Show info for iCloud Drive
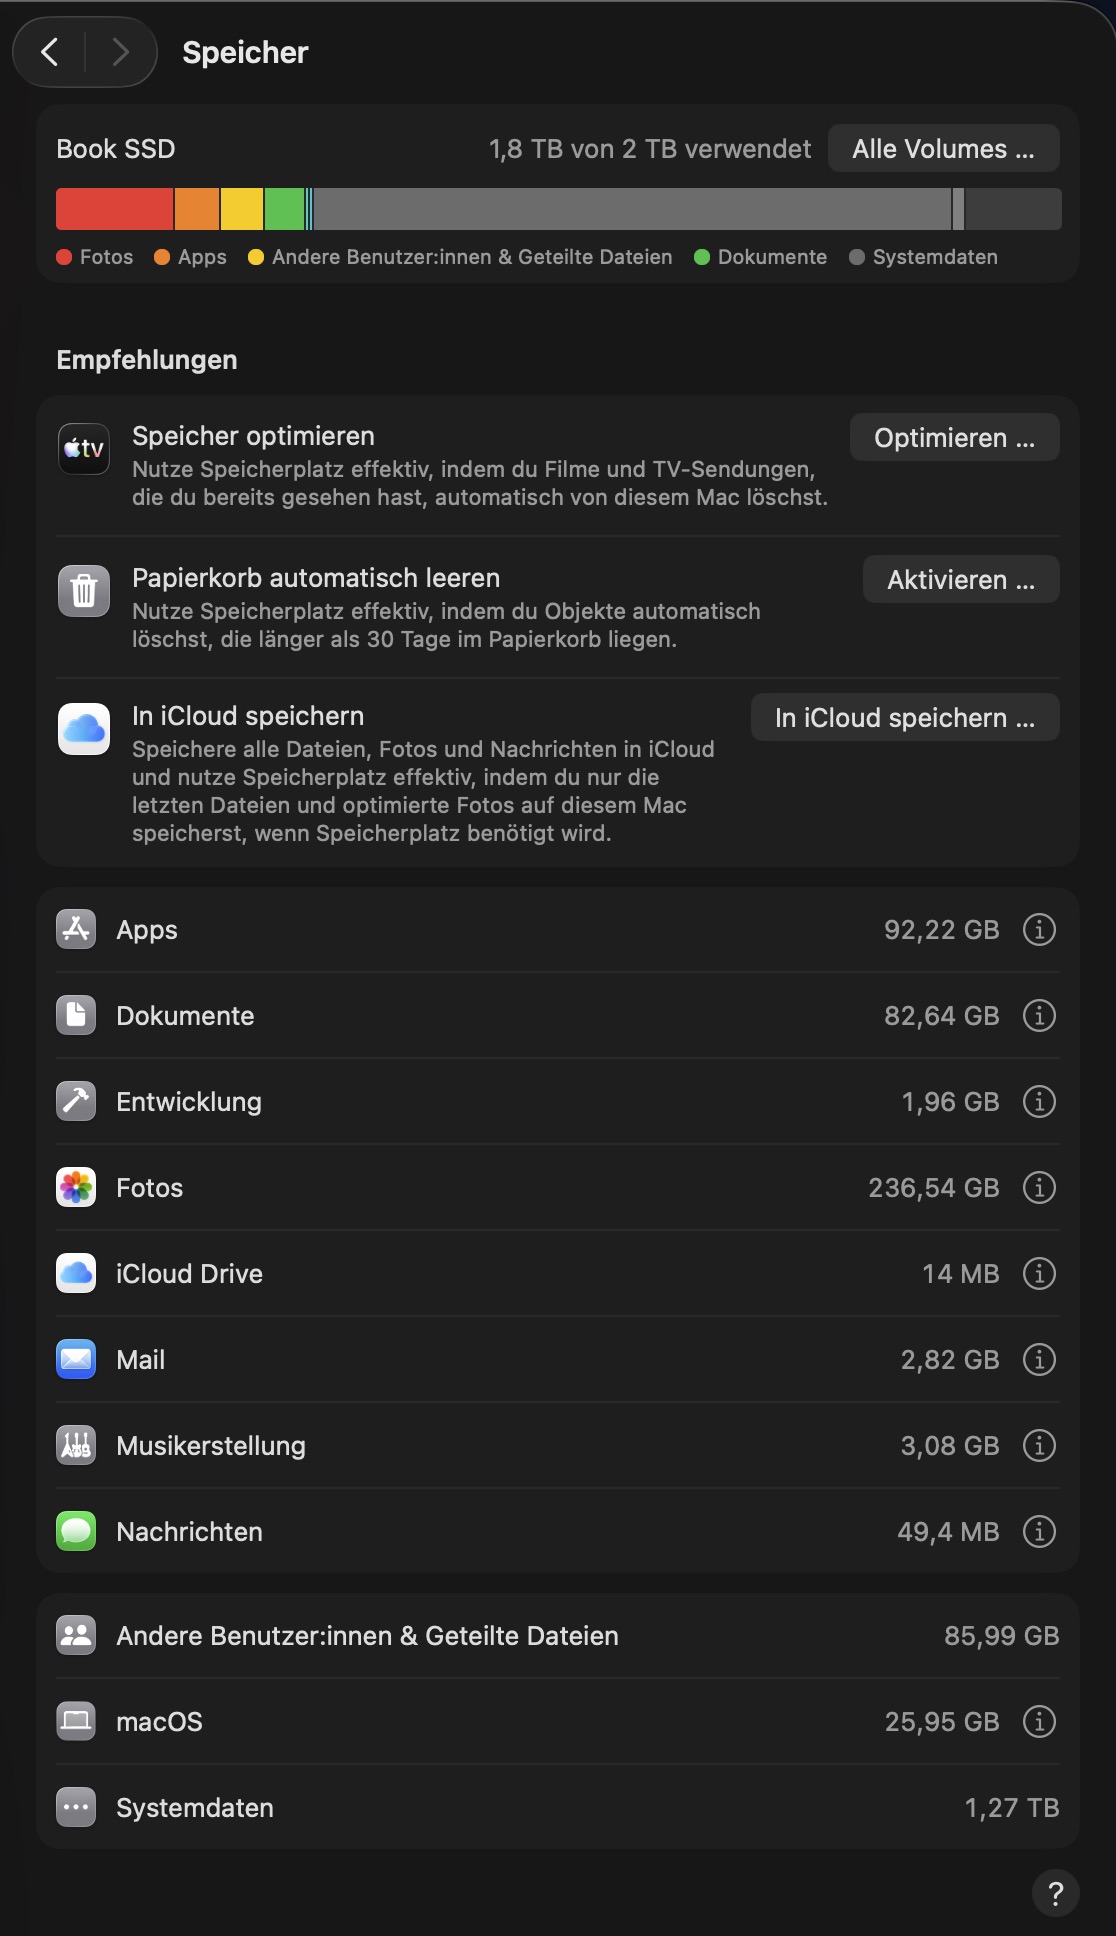 click(1039, 1274)
